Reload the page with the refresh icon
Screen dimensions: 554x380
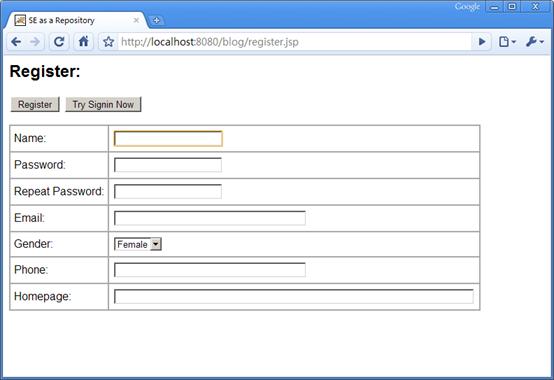(59, 42)
